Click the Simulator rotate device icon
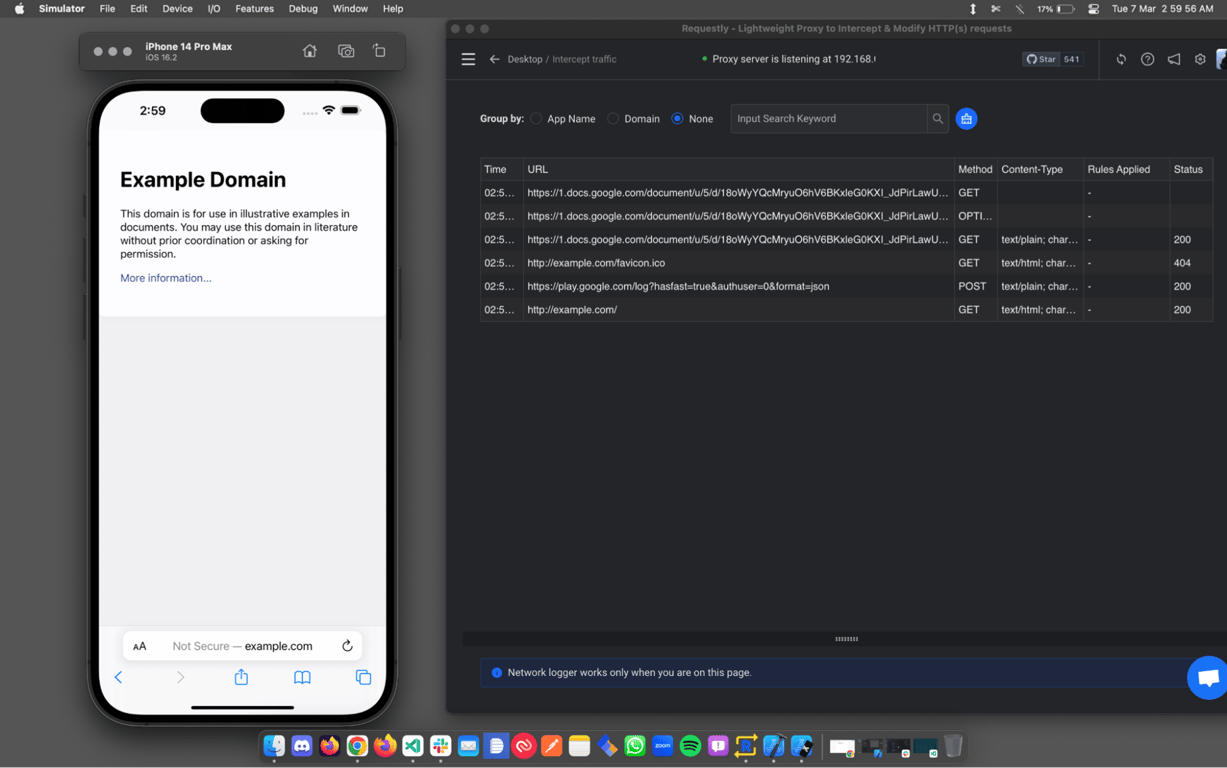The image size is (1227, 768). (x=379, y=51)
